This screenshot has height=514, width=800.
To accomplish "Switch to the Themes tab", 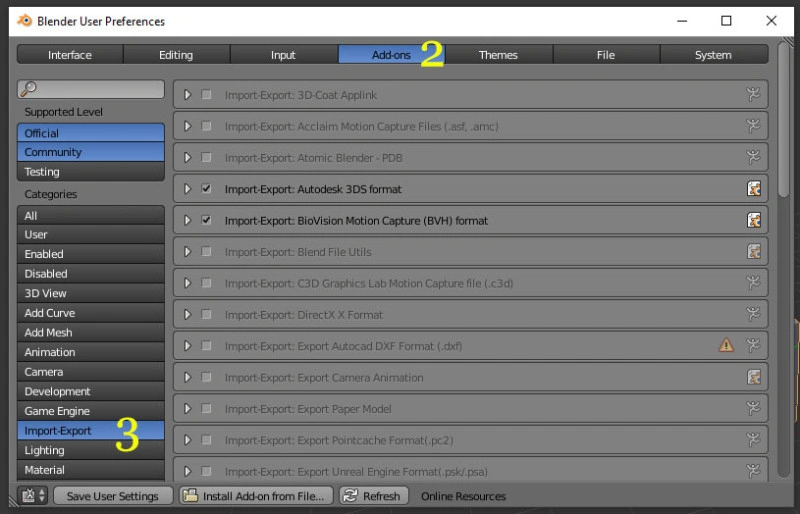I will [498, 55].
